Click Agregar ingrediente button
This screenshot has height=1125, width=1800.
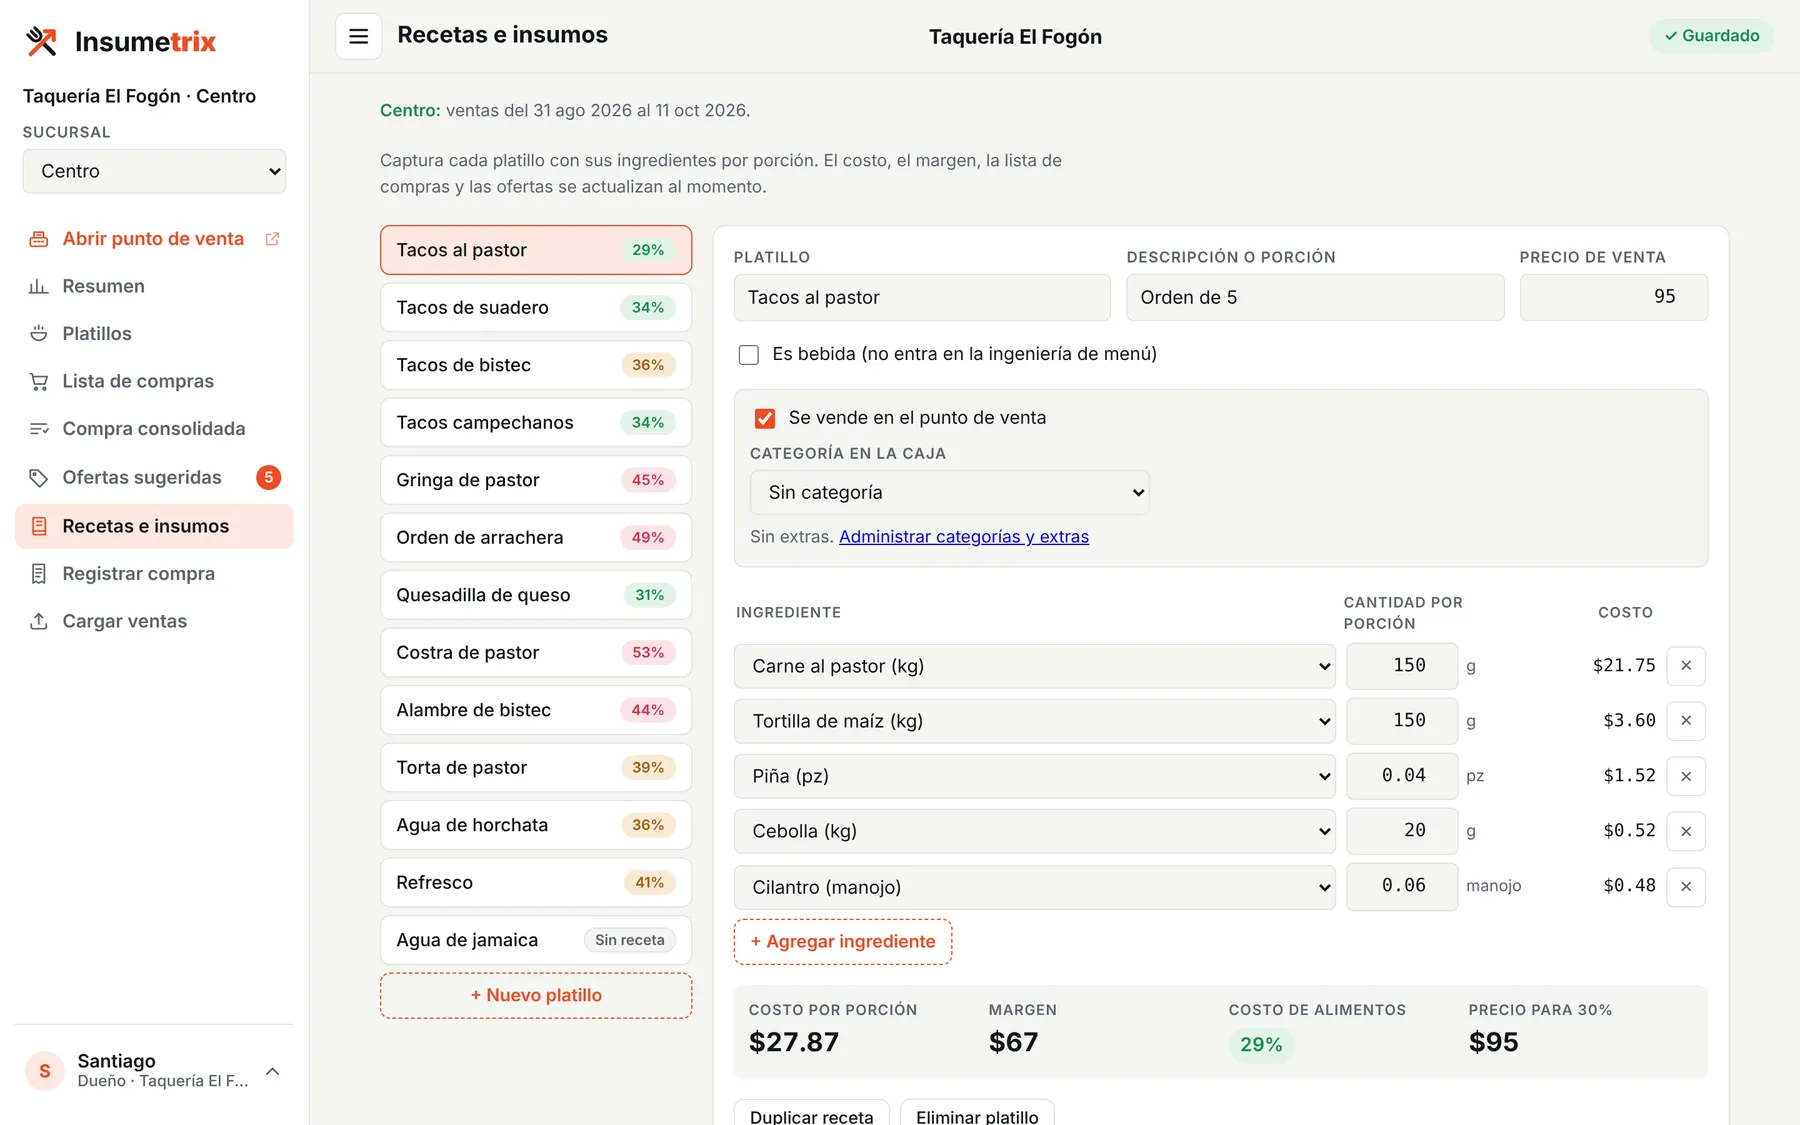843,942
